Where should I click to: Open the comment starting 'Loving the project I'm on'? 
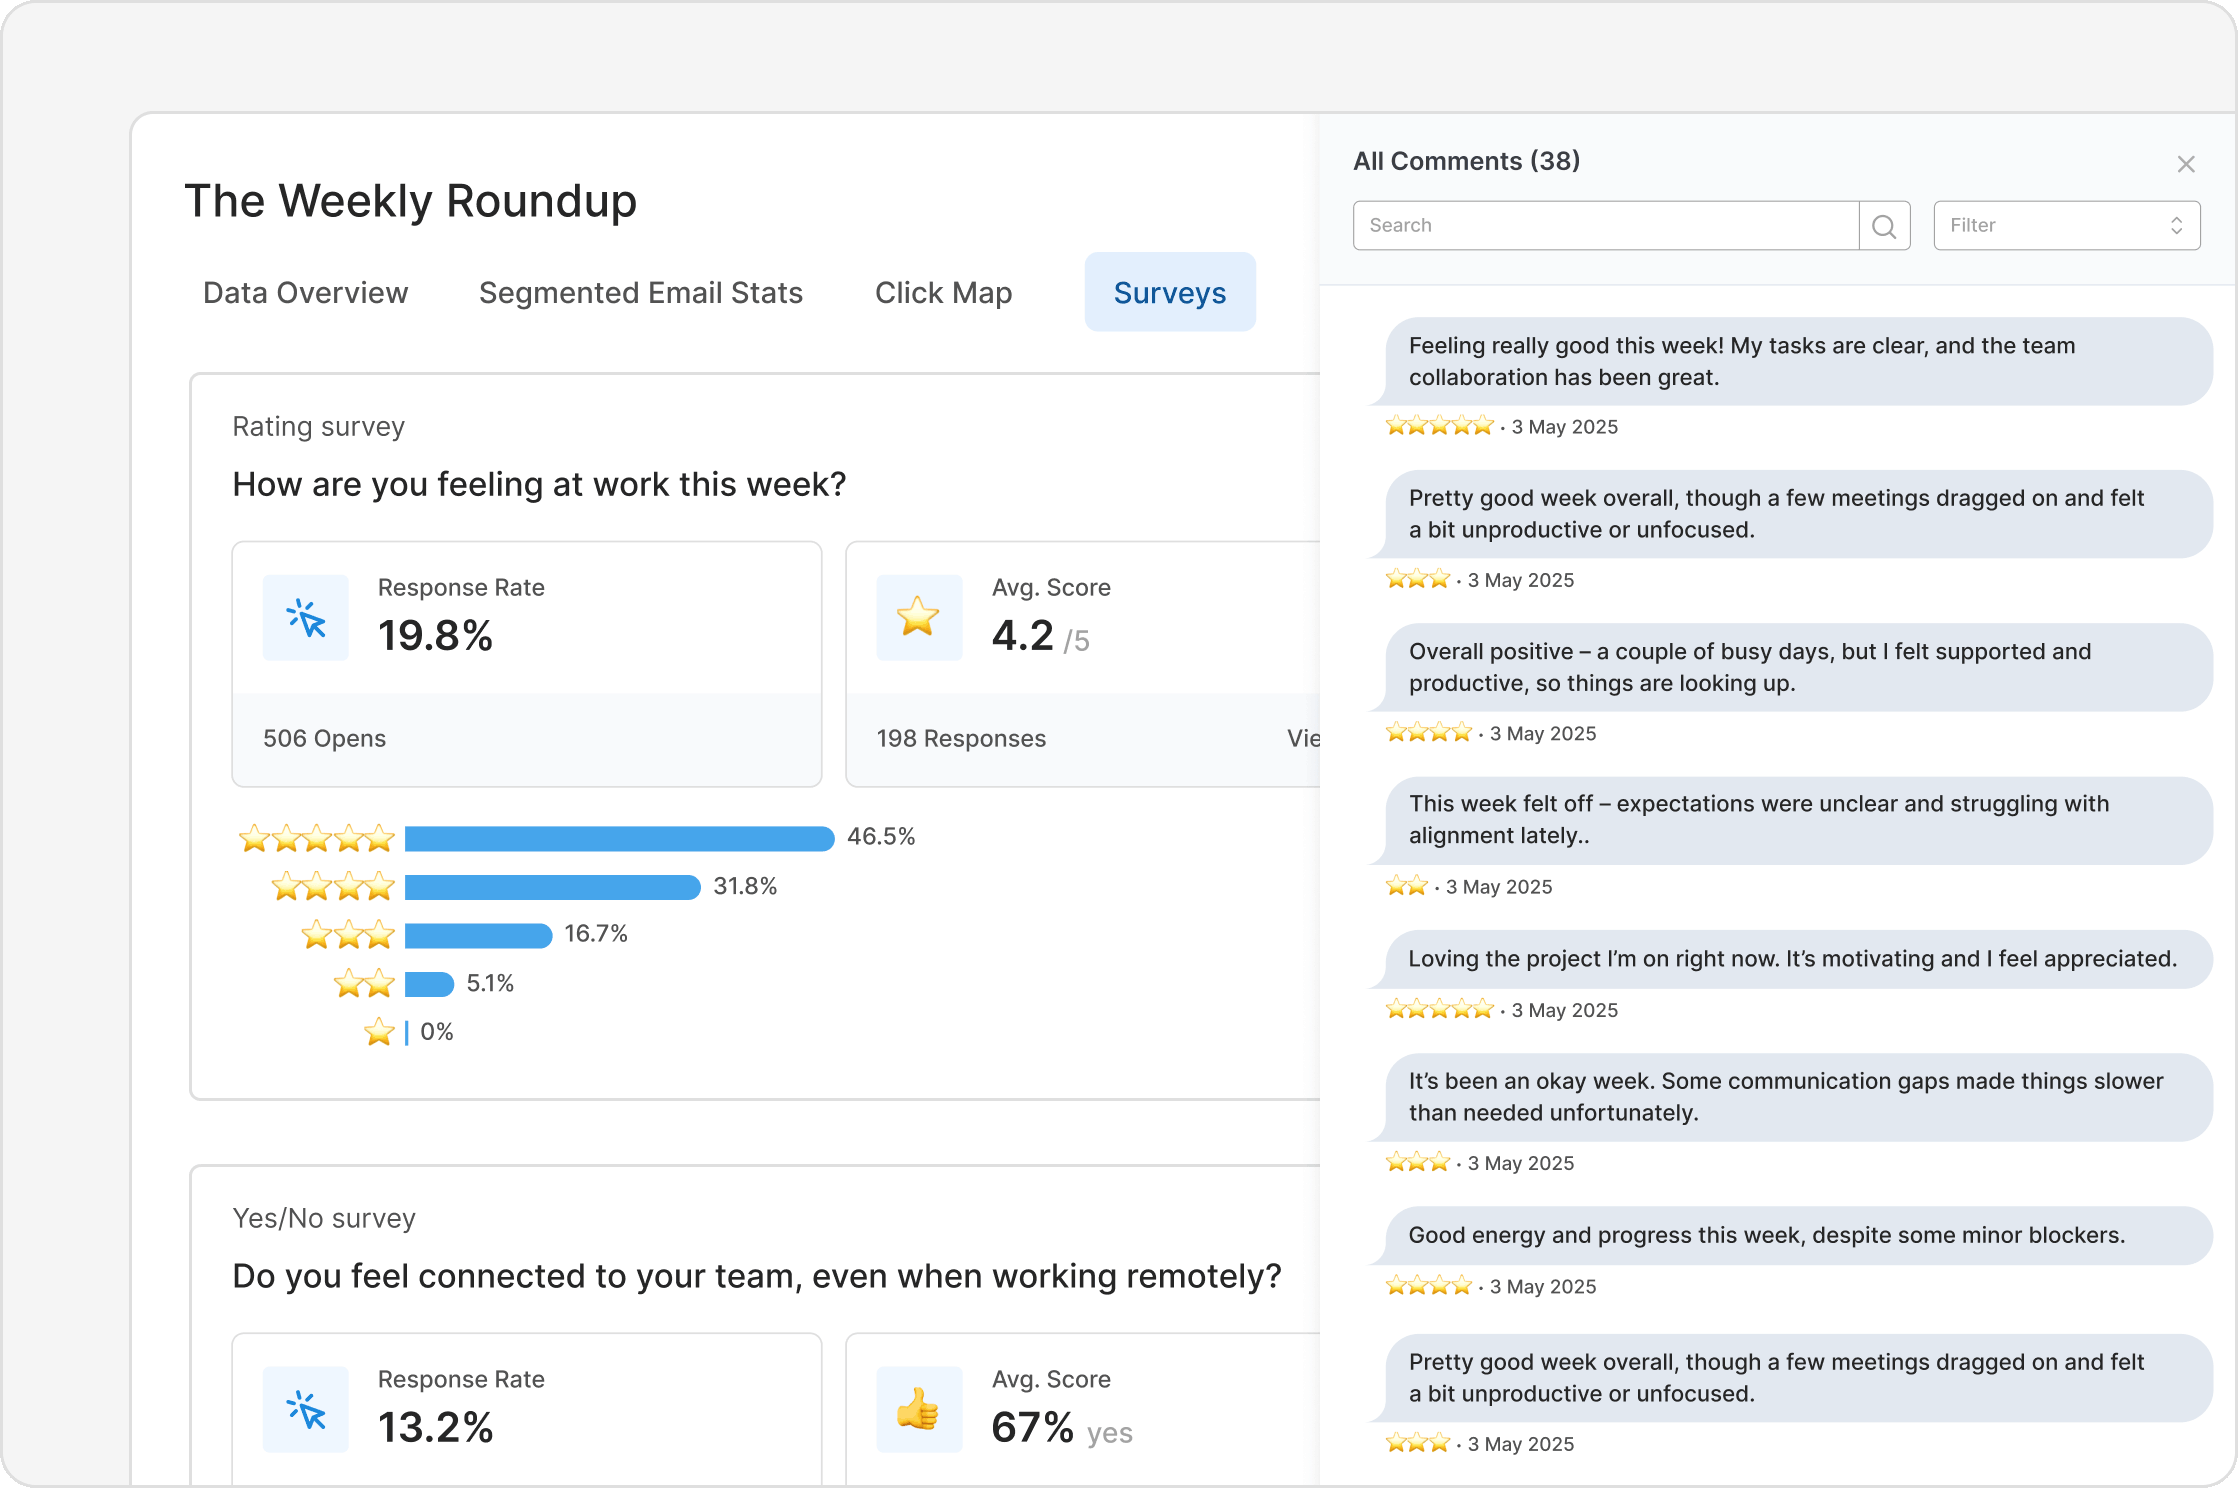(x=1792, y=959)
